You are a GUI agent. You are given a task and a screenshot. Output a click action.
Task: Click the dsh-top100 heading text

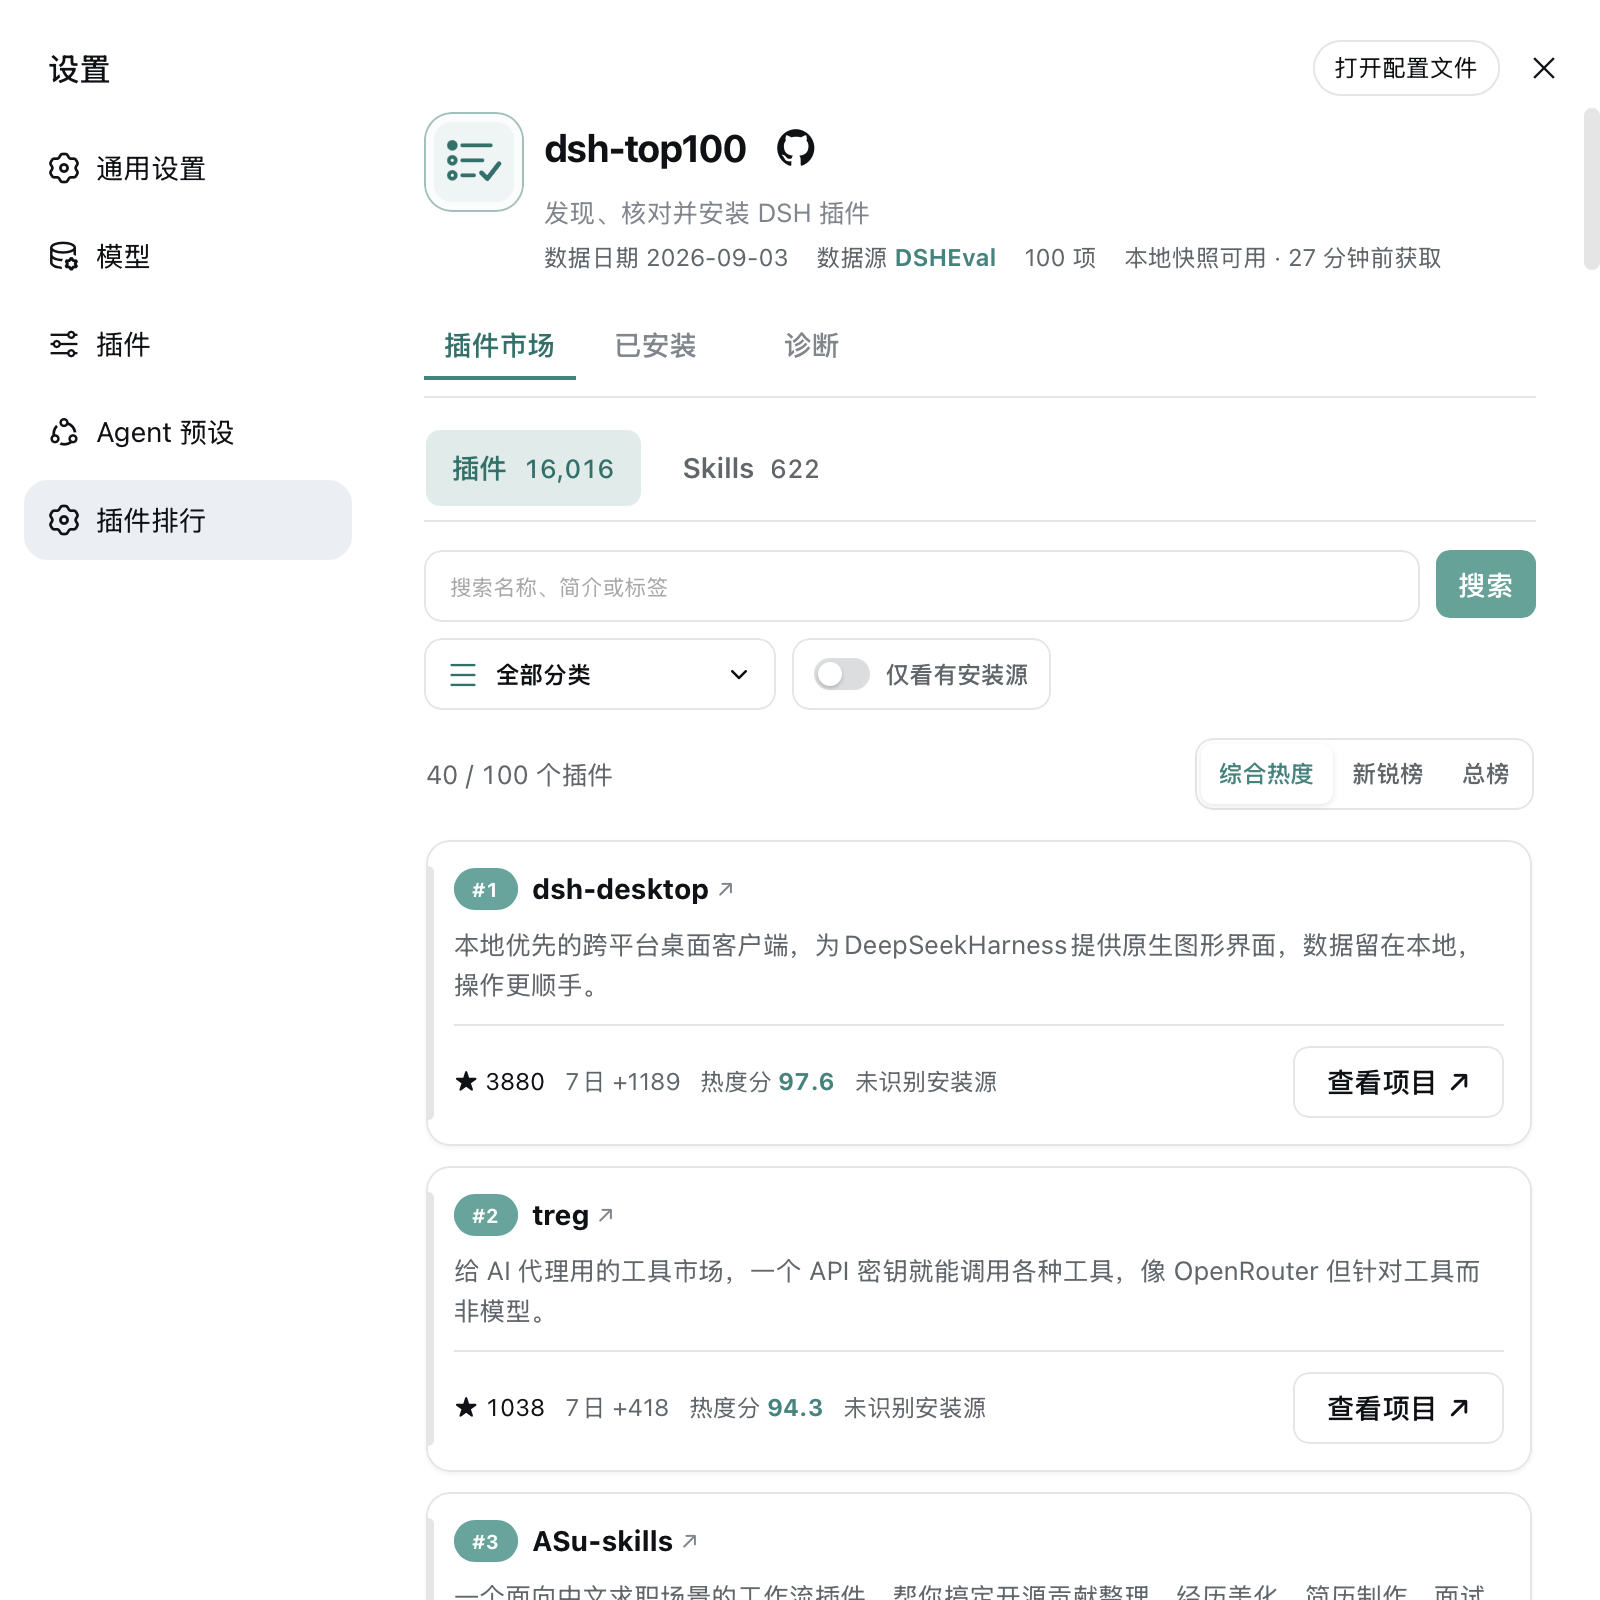click(x=645, y=149)
